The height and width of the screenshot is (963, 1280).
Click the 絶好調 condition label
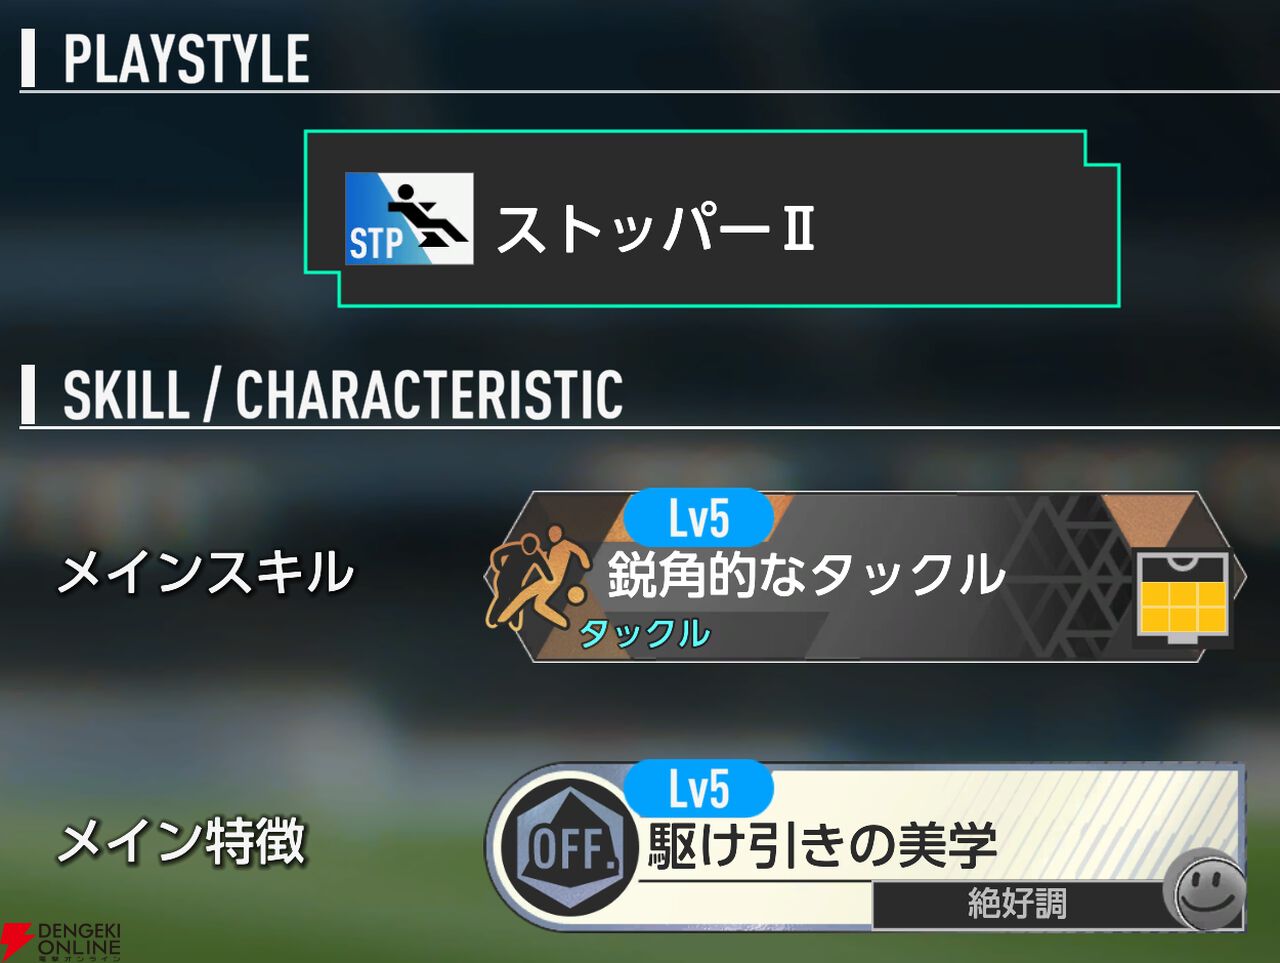coord(1017,904)
